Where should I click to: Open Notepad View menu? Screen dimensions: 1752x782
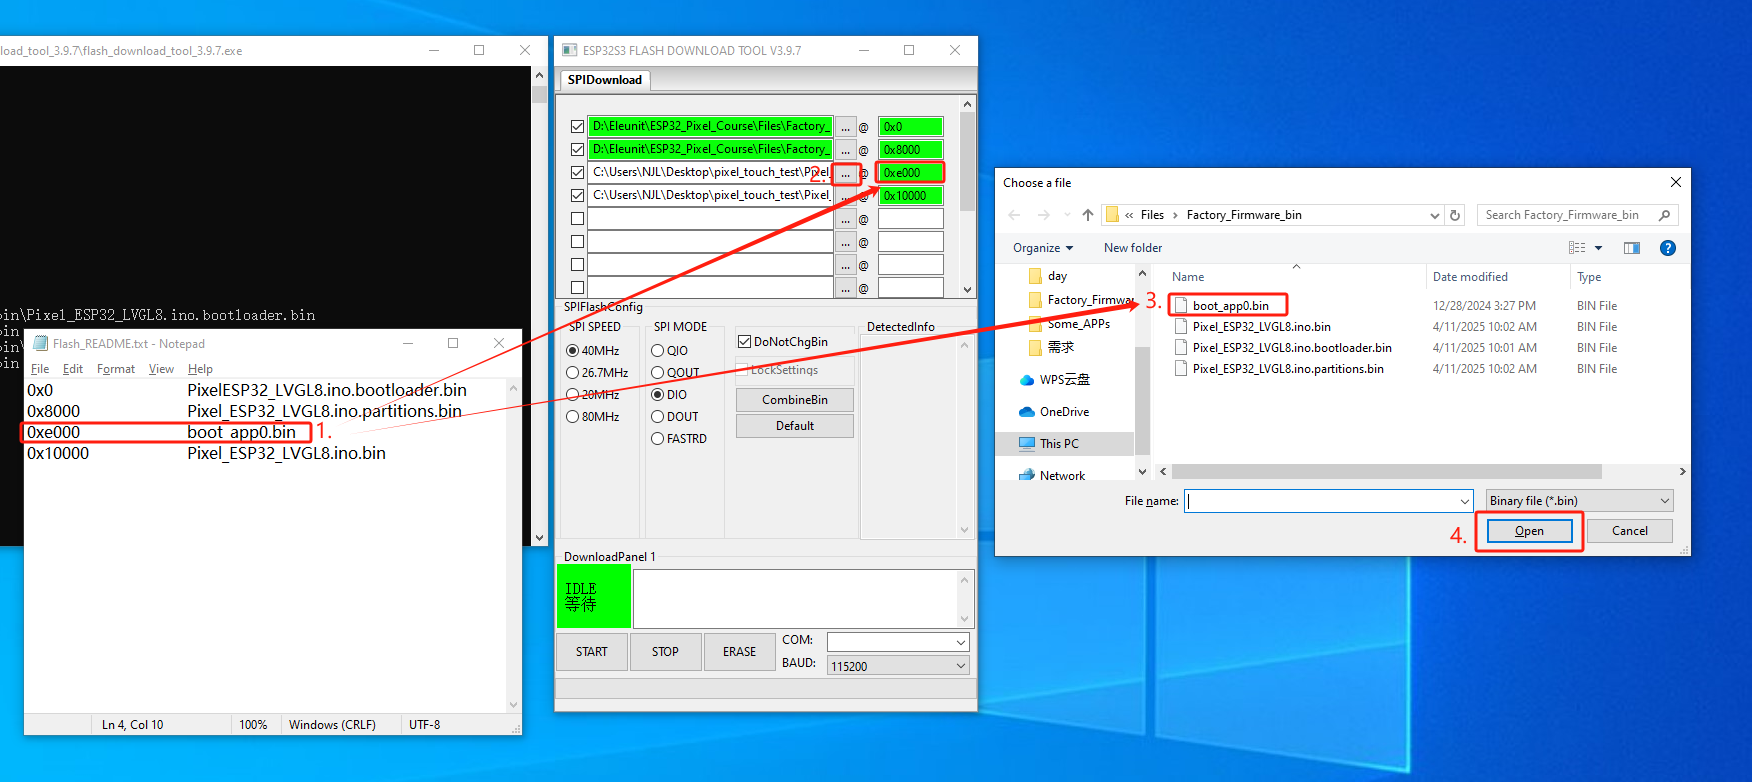click(x=161, y=369)
